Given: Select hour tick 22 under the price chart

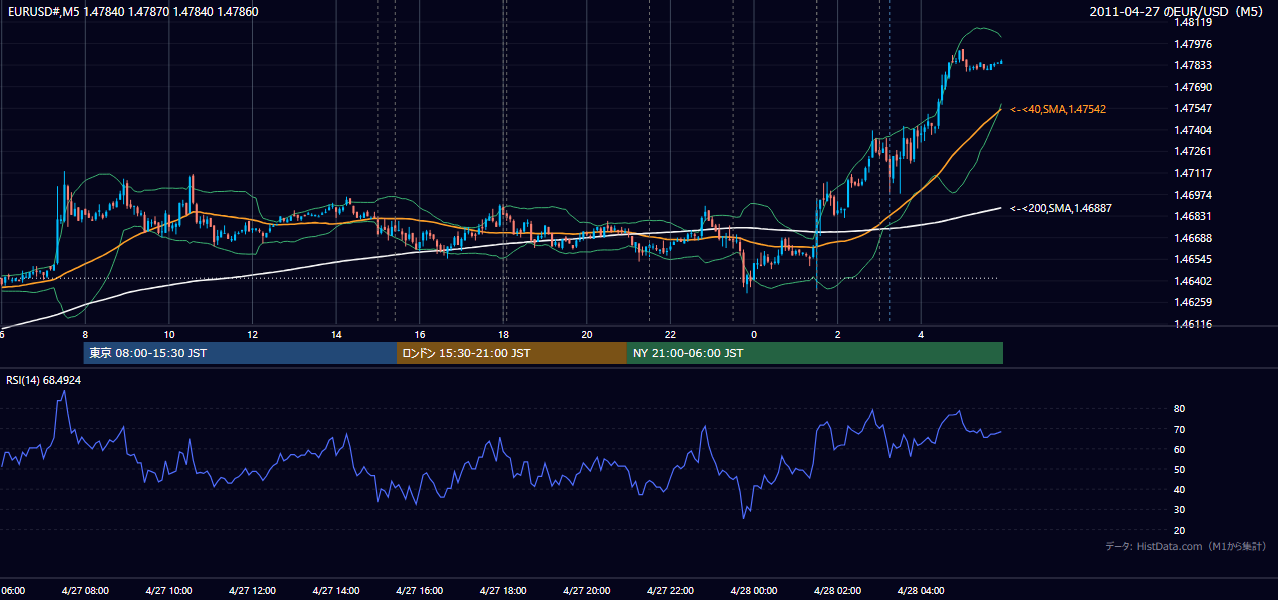Looking at the screenshot, I should 670,335.
